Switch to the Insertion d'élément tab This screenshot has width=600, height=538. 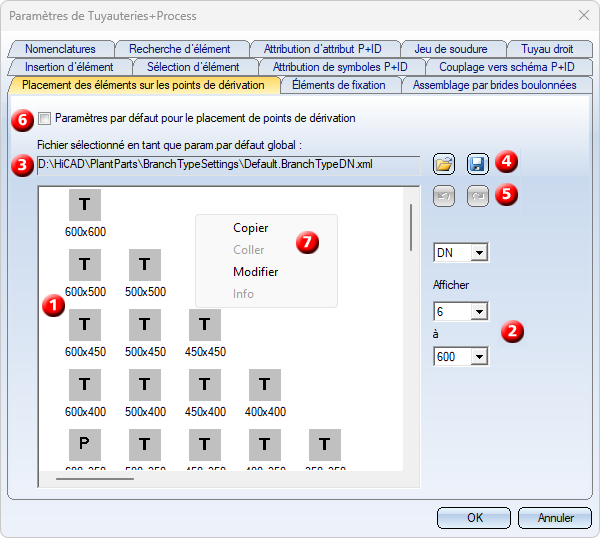(69, 67)
